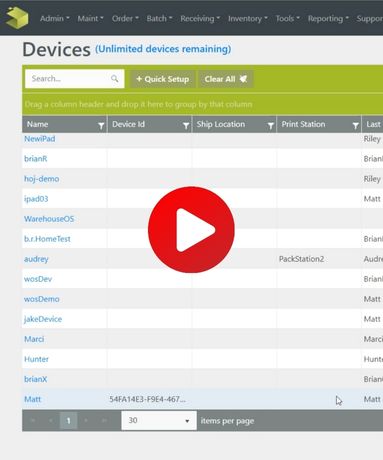Viewport: 383px width, 460px height.
Task: Click the Unlimited devices remaining text
Action: tap(163, 49)
